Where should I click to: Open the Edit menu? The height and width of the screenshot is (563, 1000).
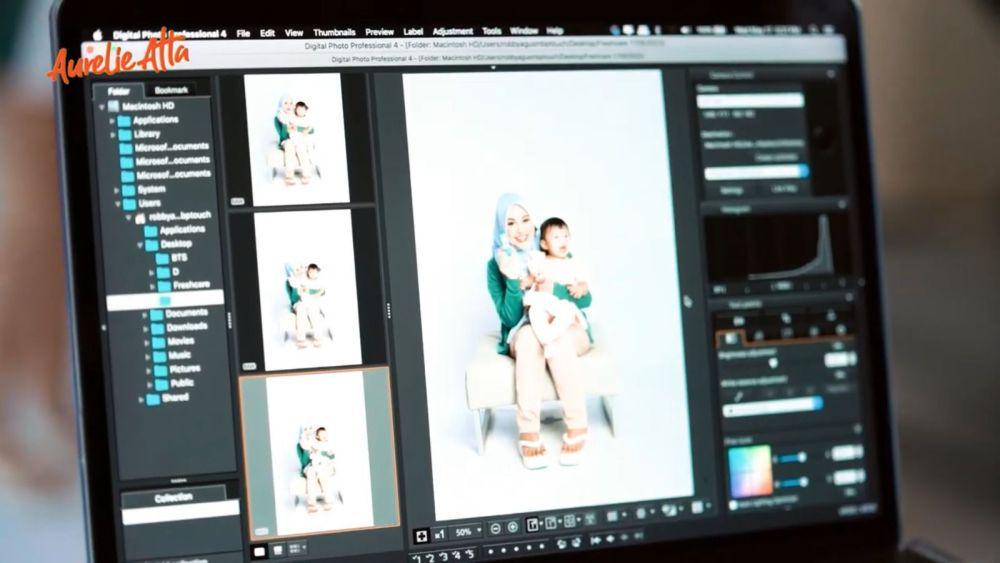(267, 33)
